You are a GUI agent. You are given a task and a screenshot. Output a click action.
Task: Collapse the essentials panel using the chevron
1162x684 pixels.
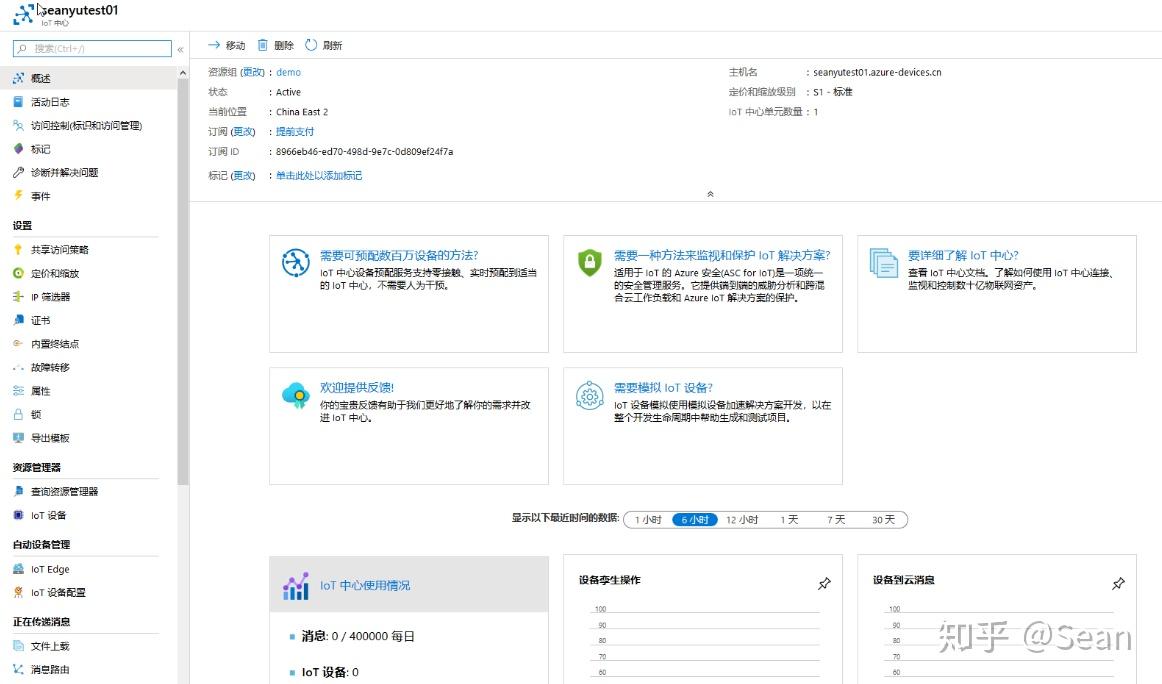(x=710, y=193)
